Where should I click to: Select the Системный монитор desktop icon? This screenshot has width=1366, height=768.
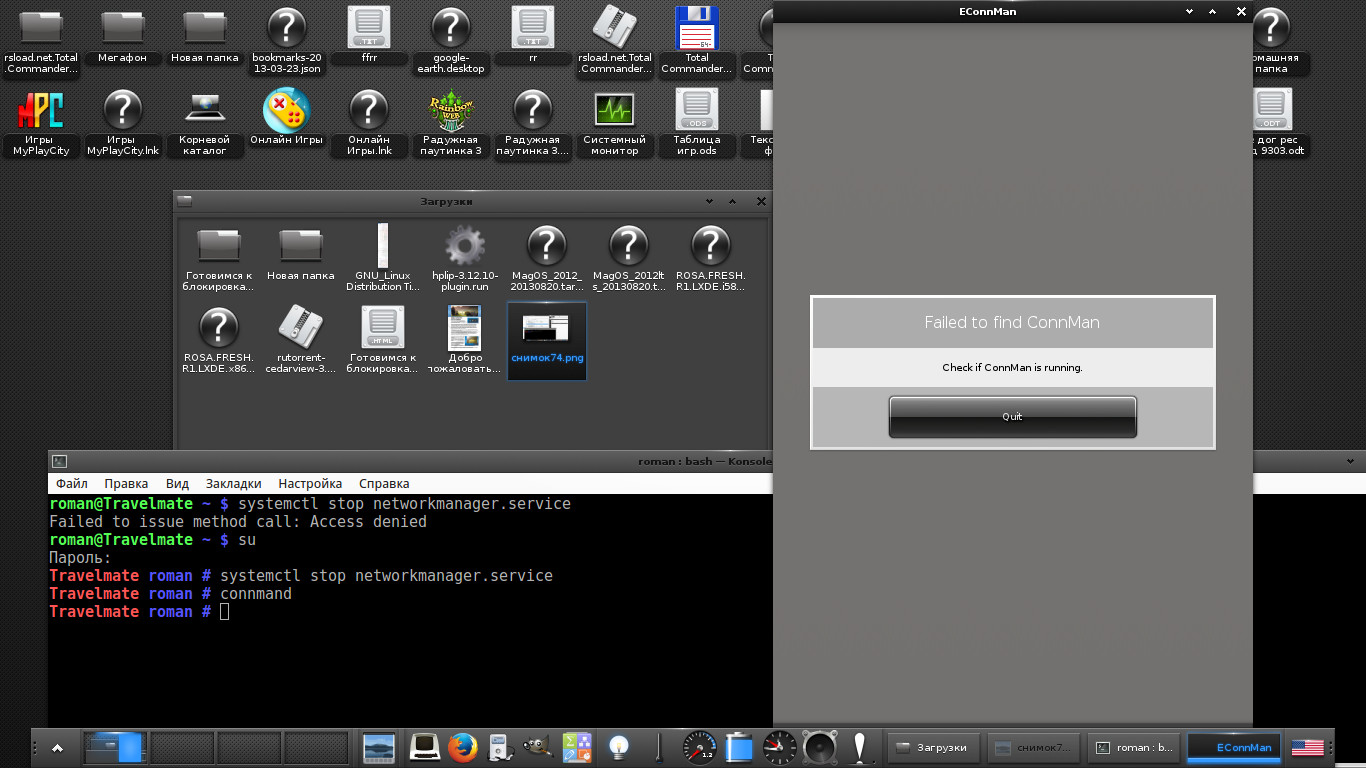point(615,123)
